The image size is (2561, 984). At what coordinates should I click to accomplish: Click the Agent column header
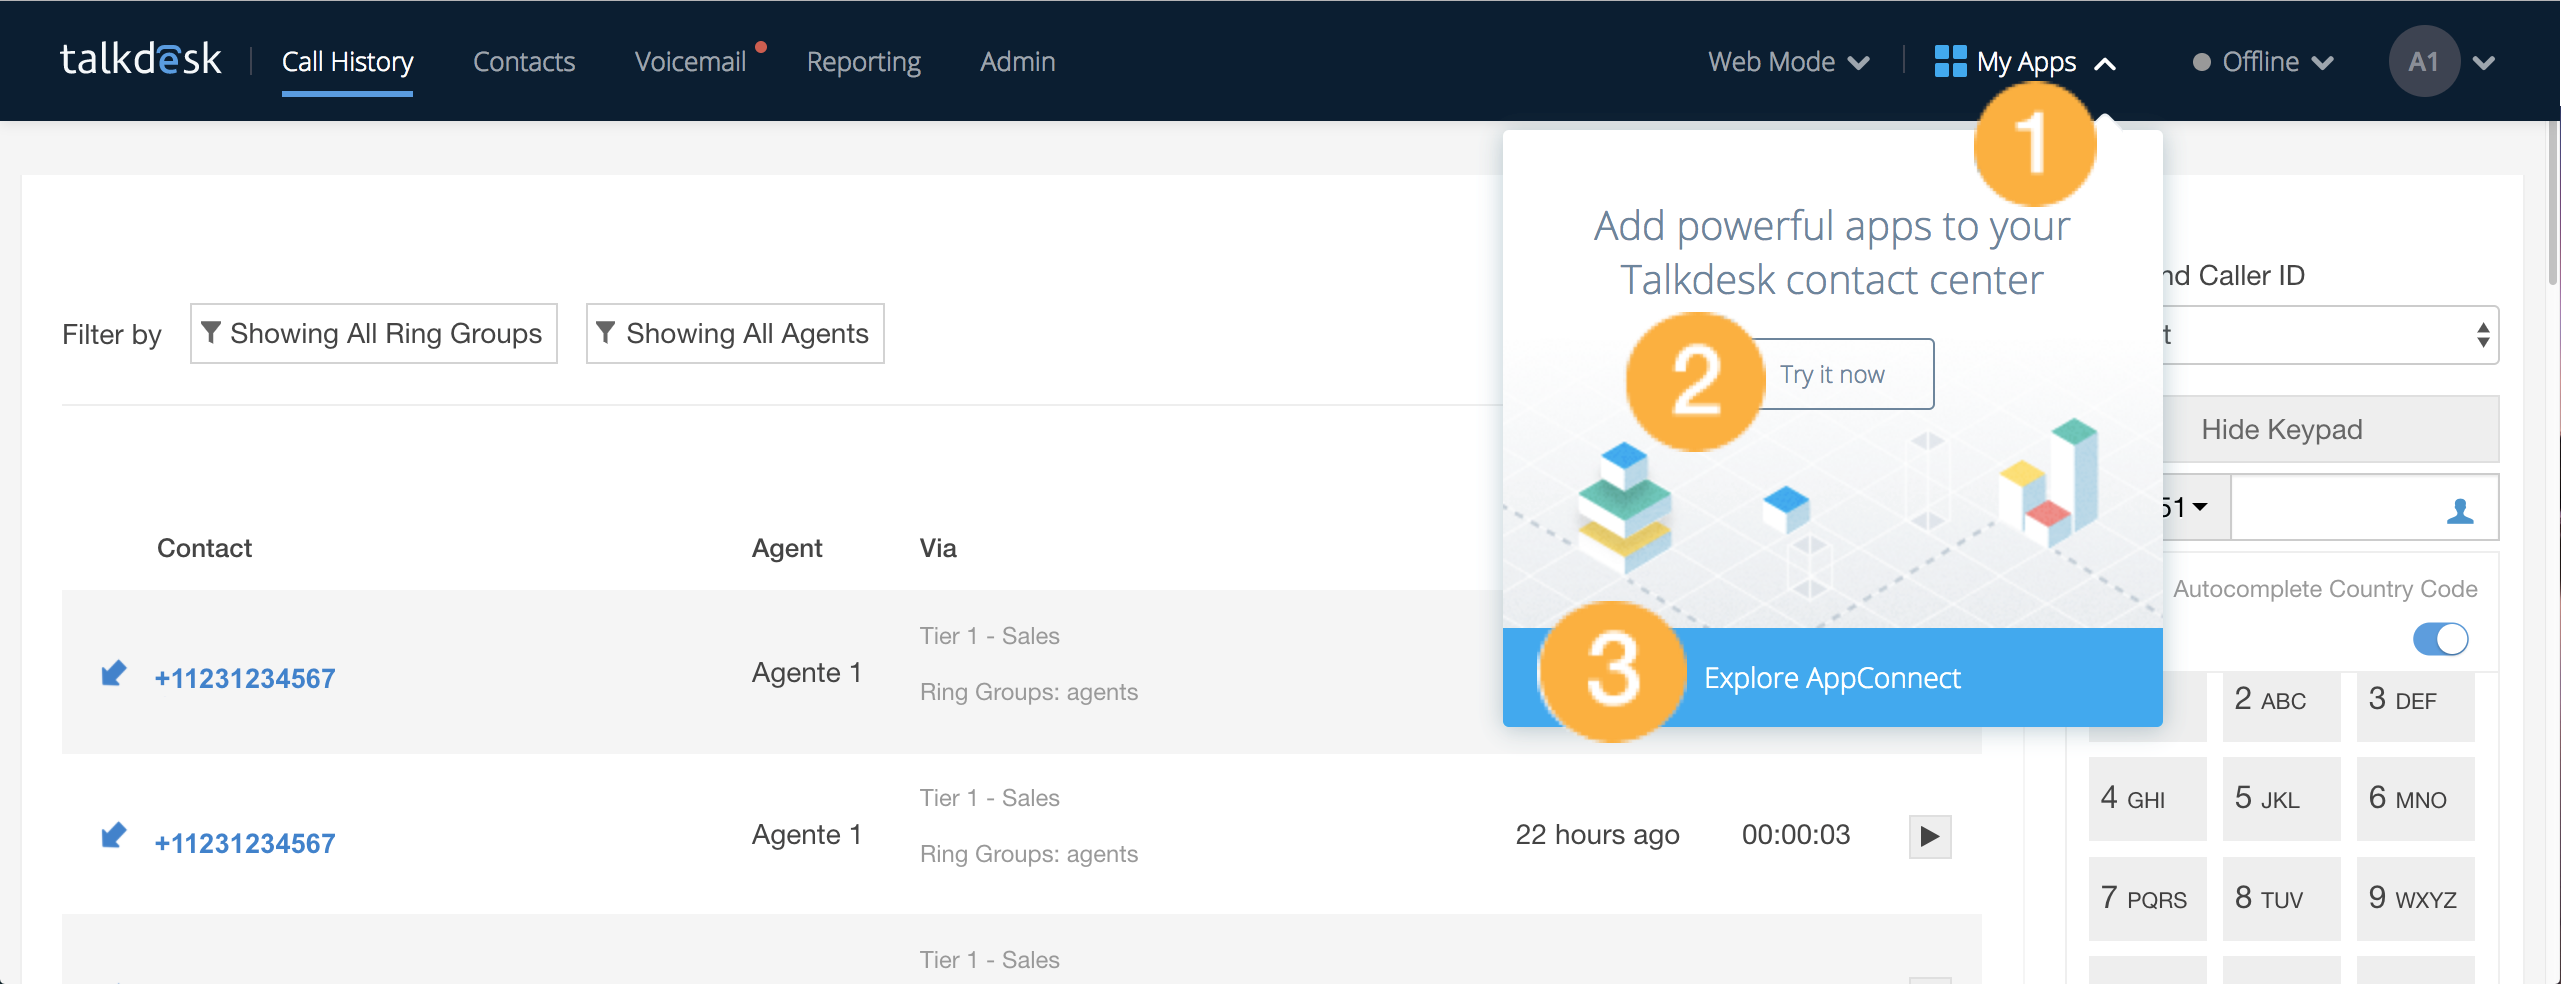click(x=787, y=548)
